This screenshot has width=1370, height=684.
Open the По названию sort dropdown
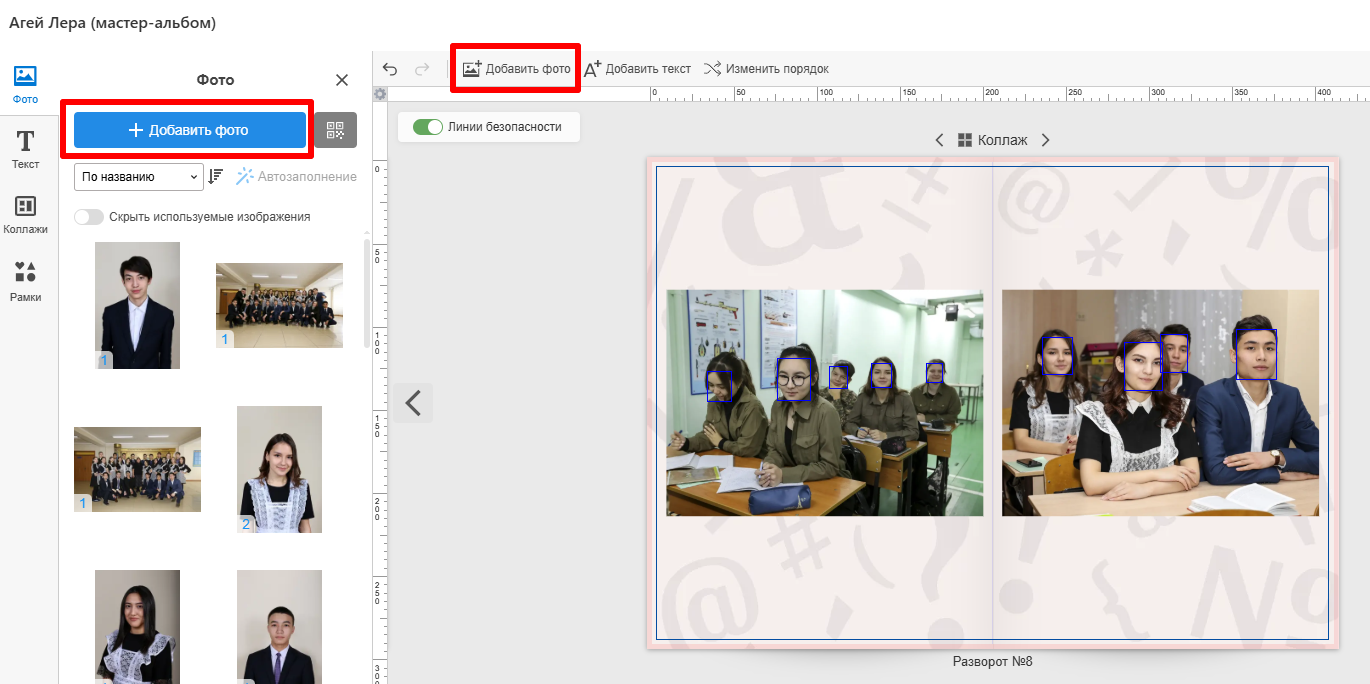pos(139,177)
